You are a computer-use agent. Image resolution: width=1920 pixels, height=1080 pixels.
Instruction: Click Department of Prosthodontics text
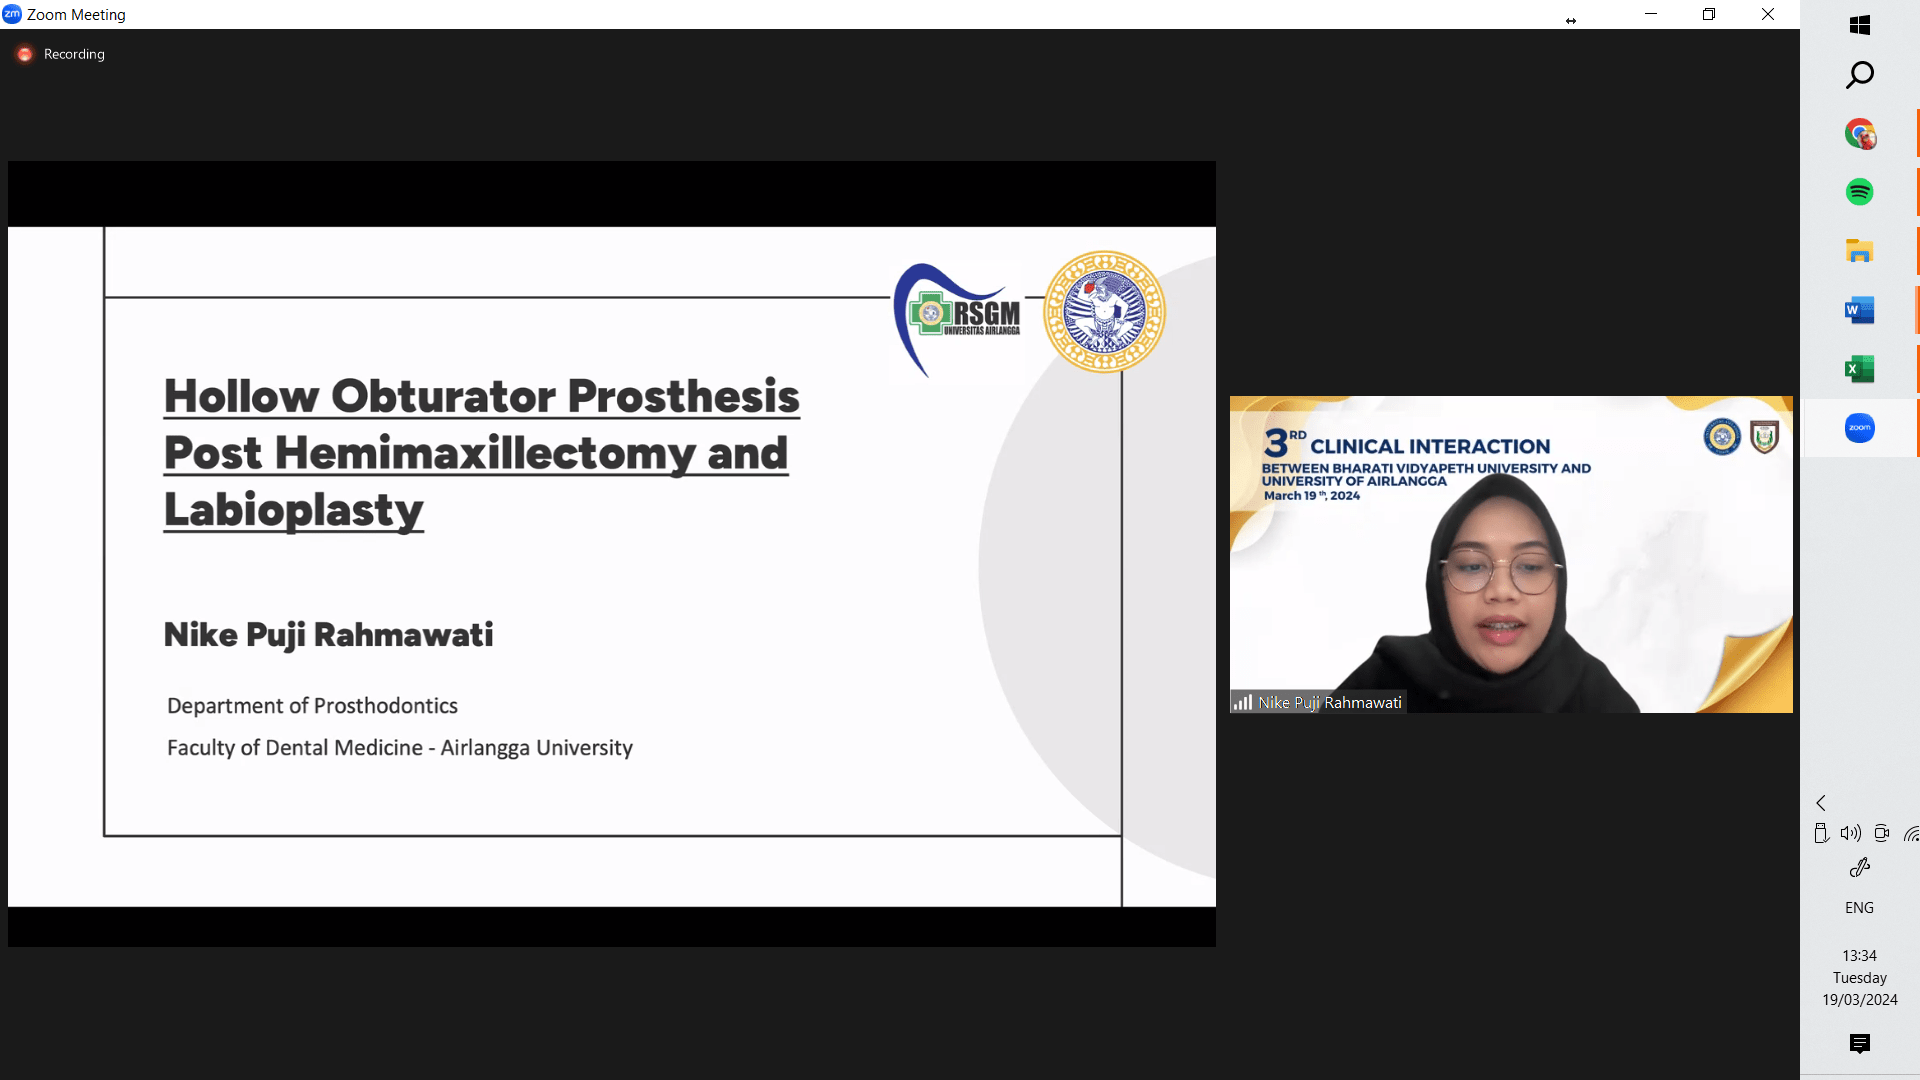(312, 706)
